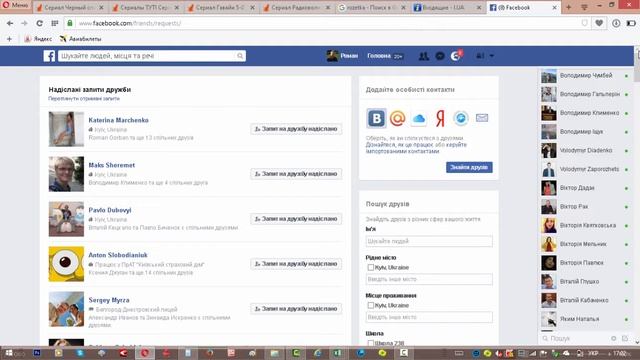The width and height of the screenshot is (640, 360).
Task: Import contacts from VK icon
Action: (x=376, y=118)
